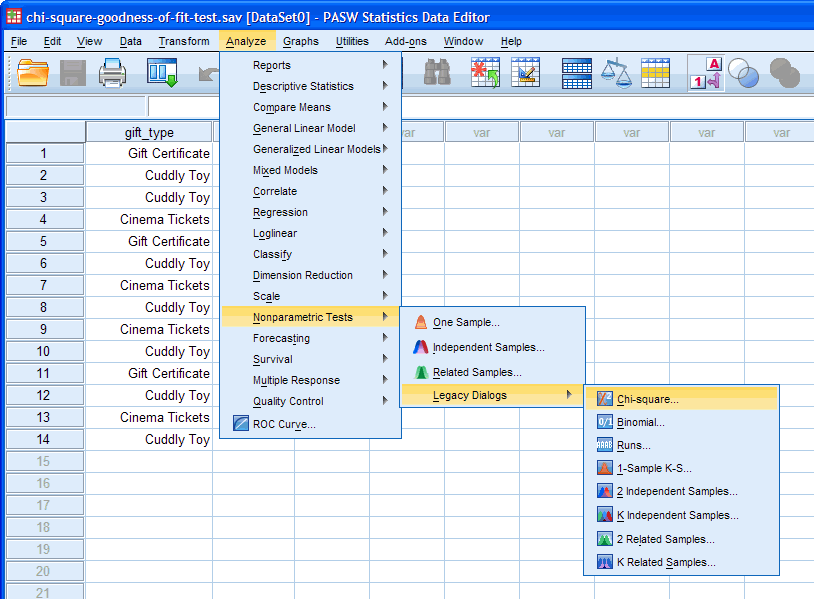Expand the General Linear Model submenu

310,128
